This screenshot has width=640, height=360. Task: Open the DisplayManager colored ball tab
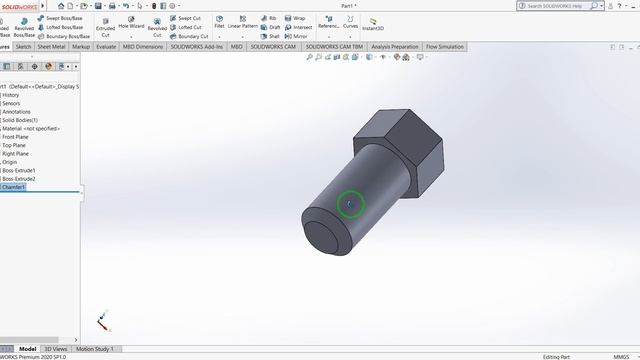[x=49, y=66]
